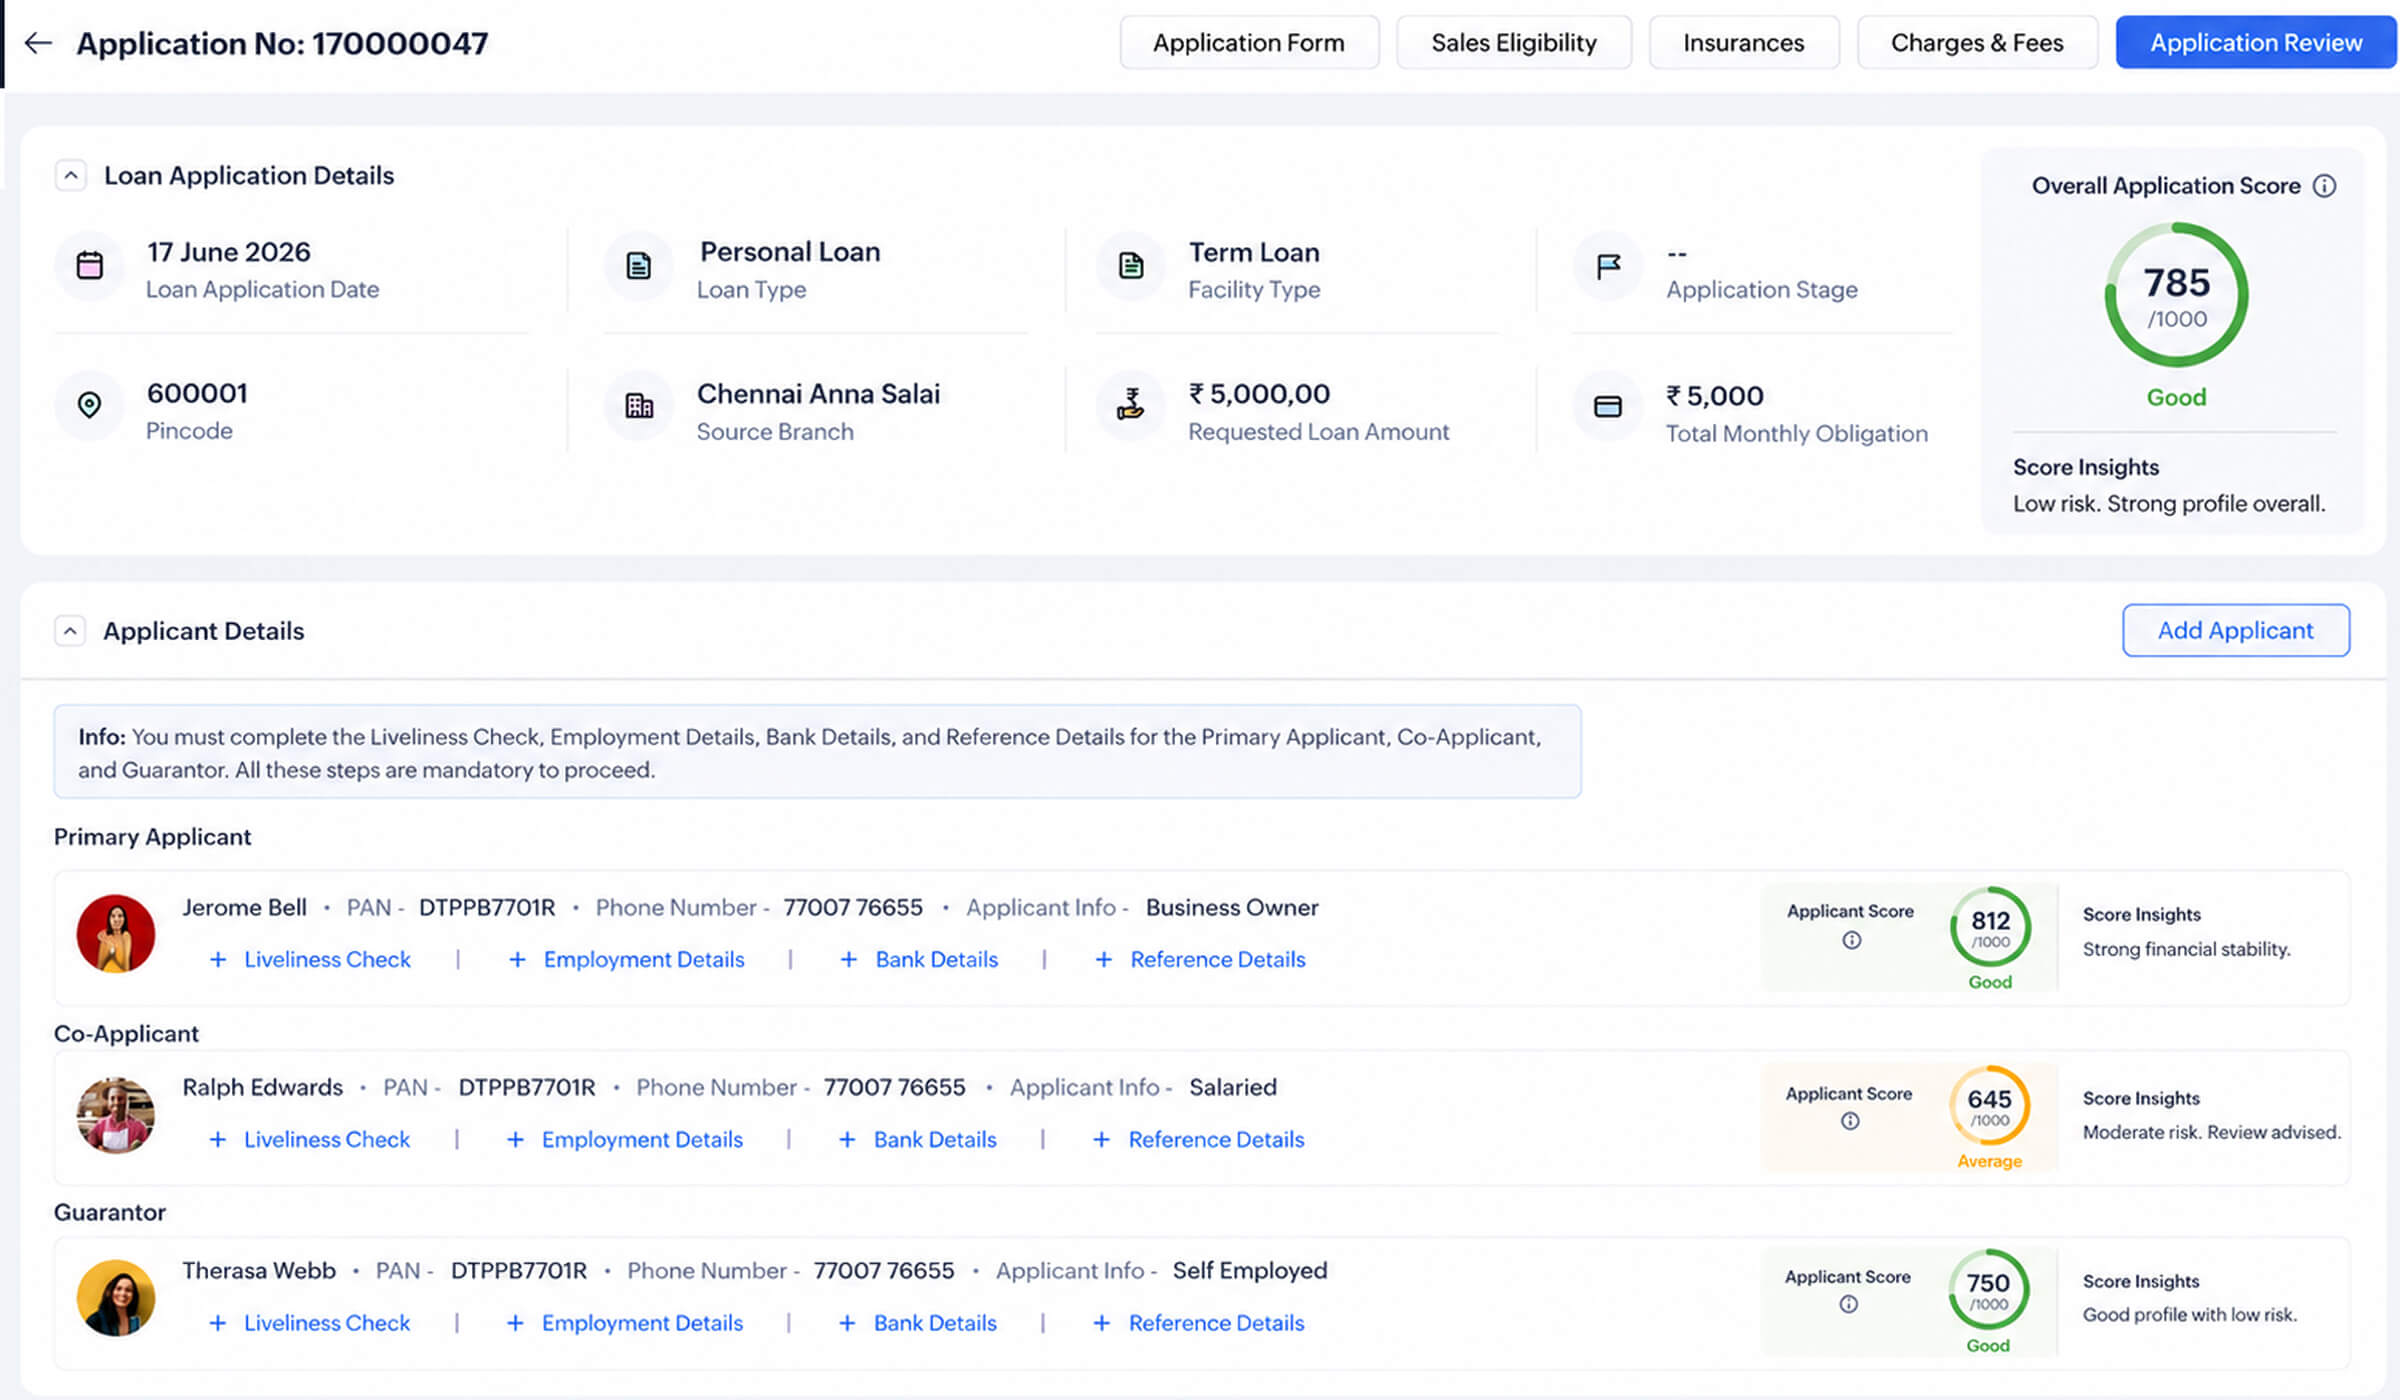Click Jerome Bell's profile photo

coord(116,934)
